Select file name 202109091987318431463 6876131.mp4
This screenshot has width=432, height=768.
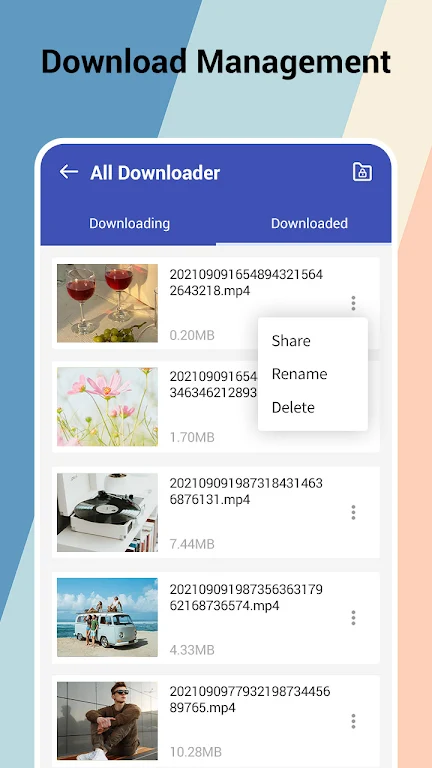pyautogui.click(x=246, y=492)
